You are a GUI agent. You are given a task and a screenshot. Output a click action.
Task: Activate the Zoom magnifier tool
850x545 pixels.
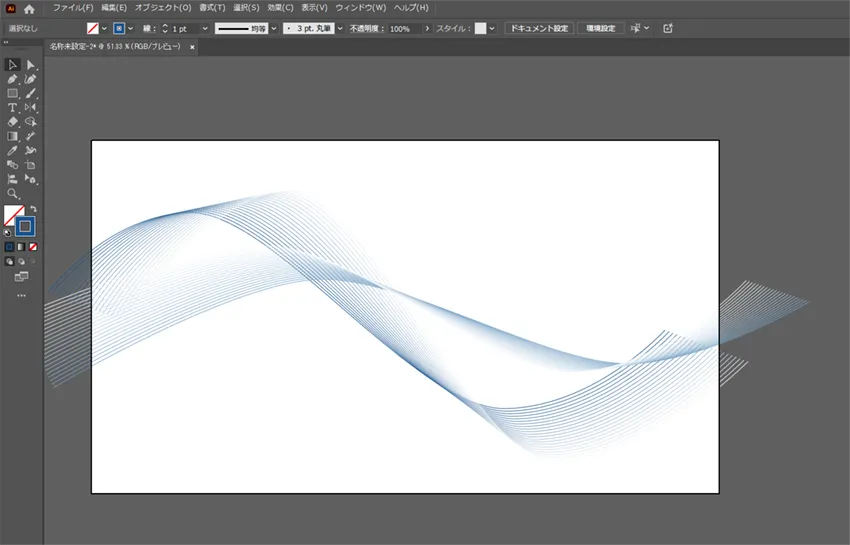click(x=12, y=193)
